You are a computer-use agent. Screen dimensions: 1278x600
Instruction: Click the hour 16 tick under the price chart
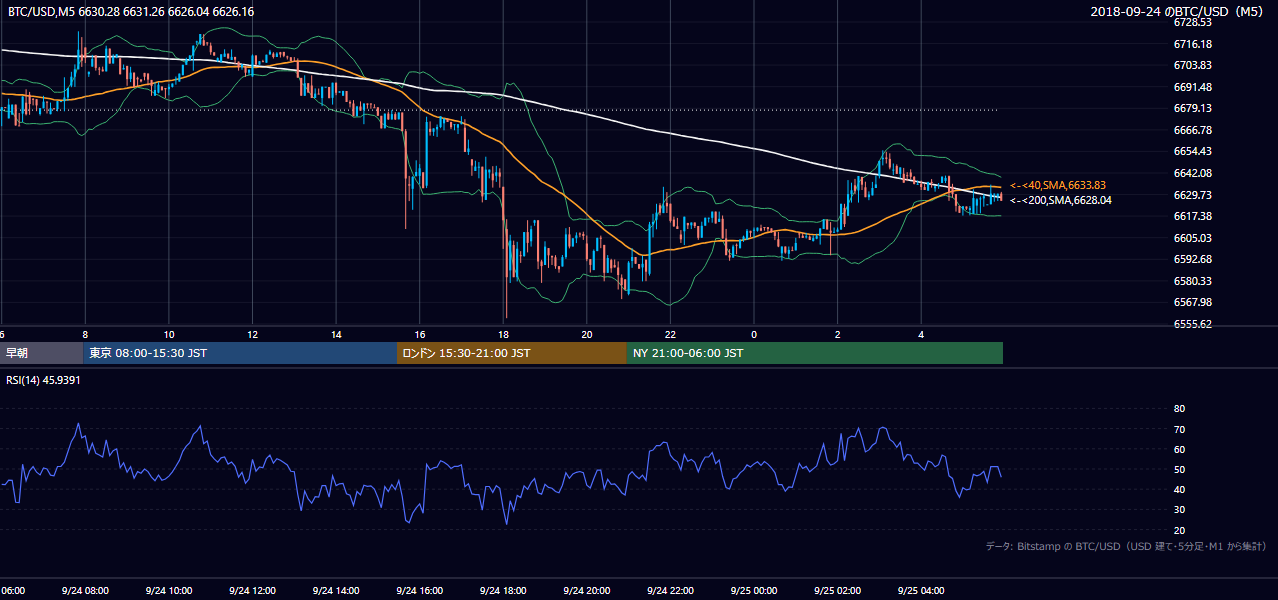point(420,334)
